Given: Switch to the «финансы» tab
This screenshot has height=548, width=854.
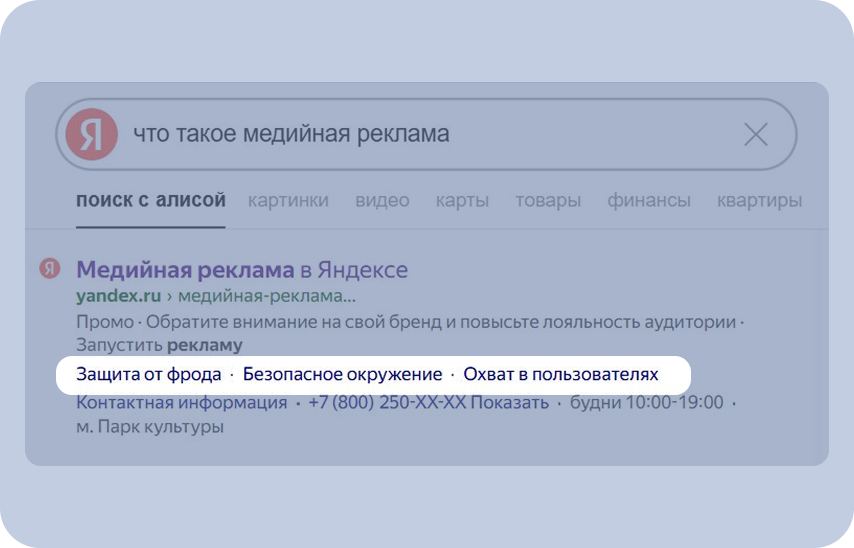Looking at the screenshot, I should 649,200.
